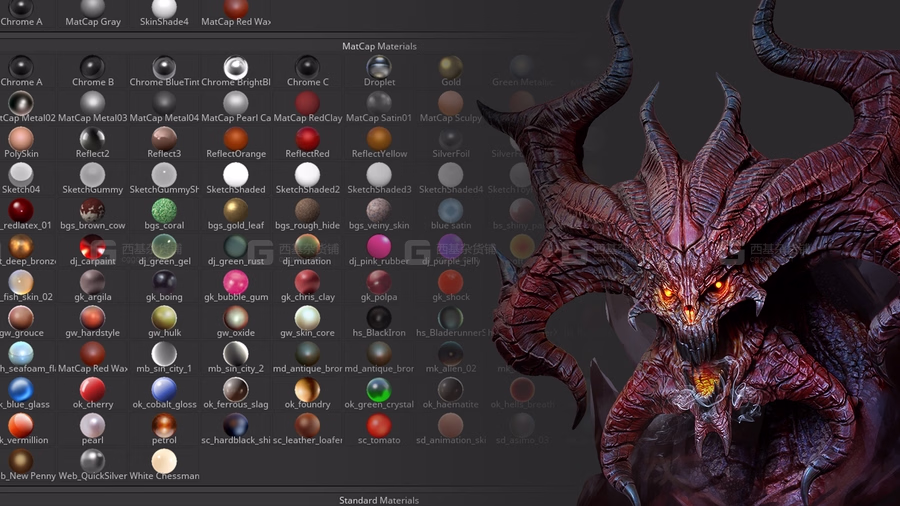Image resolution: width=900 pixels, height=506 pixels.
Task: Choose the MatCap Satin01 material
Action: point(379,107)
